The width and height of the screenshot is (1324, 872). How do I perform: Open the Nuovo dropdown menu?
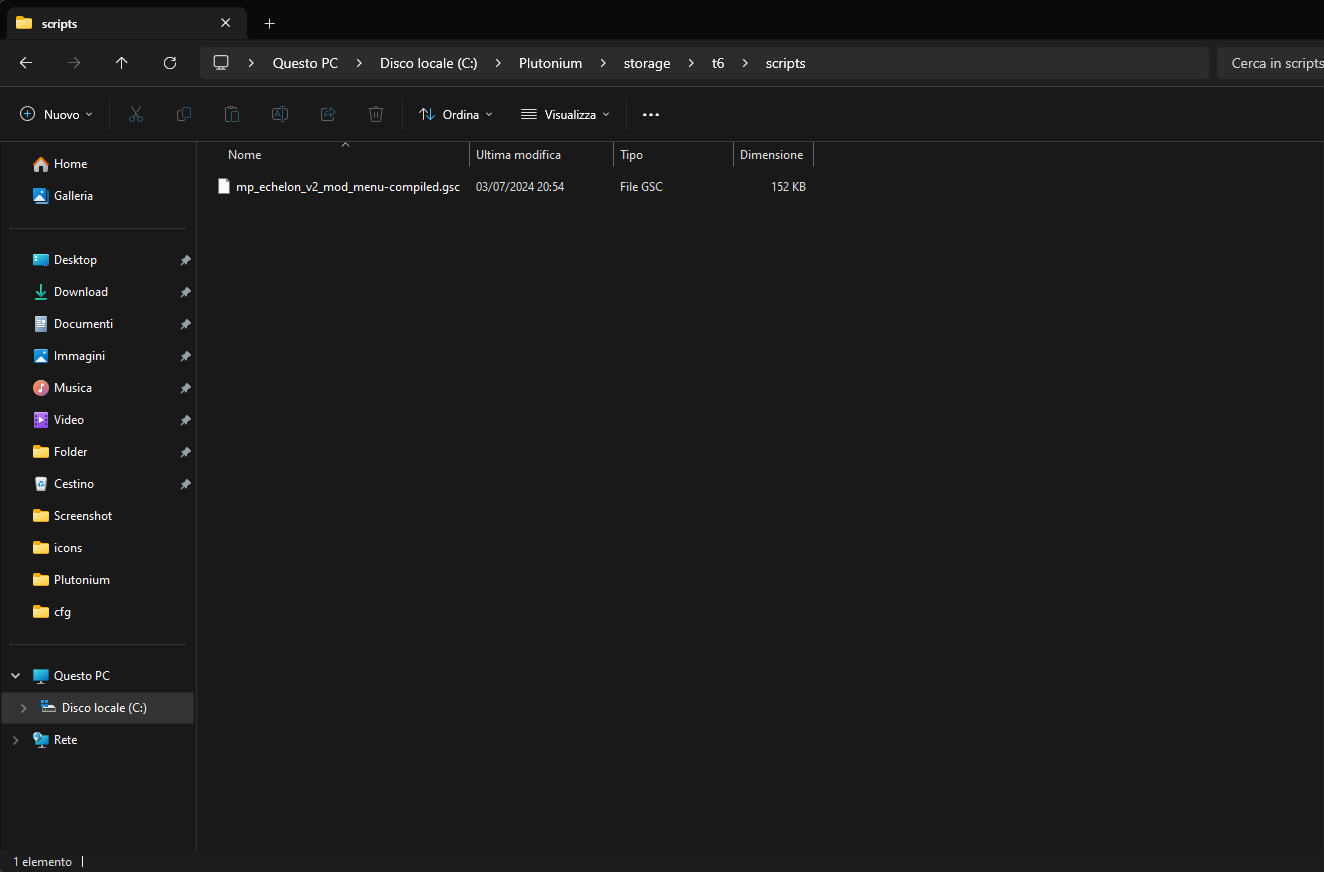57,115
